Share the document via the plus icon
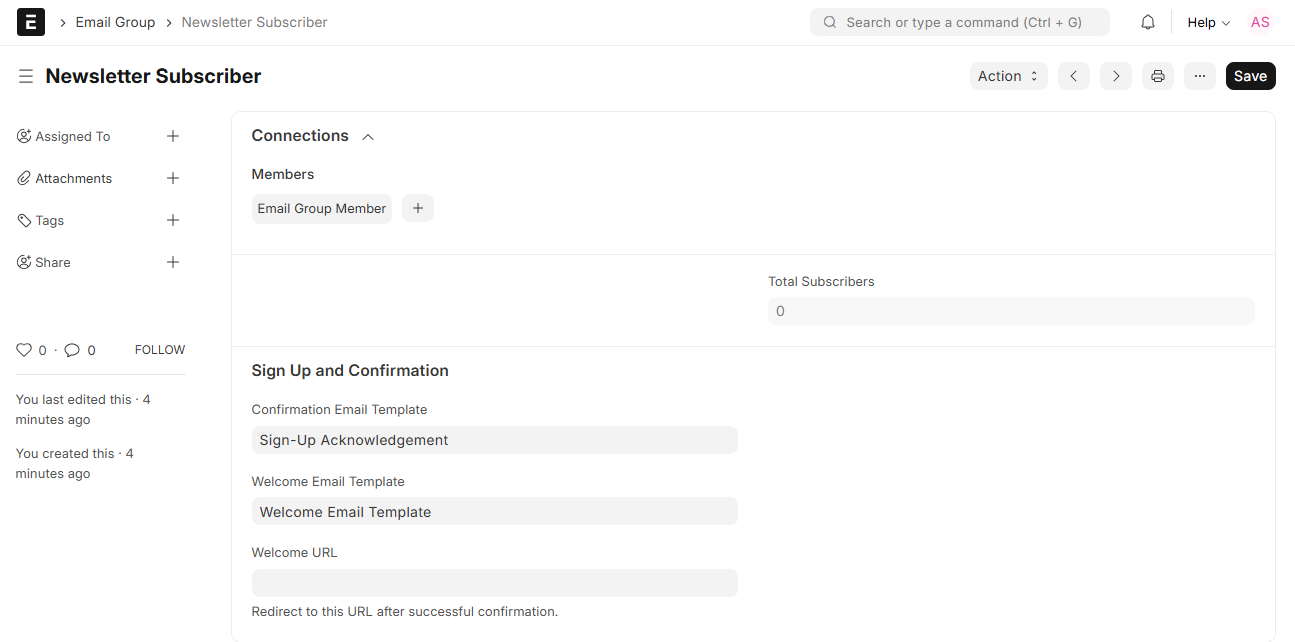 coord(172,262)
